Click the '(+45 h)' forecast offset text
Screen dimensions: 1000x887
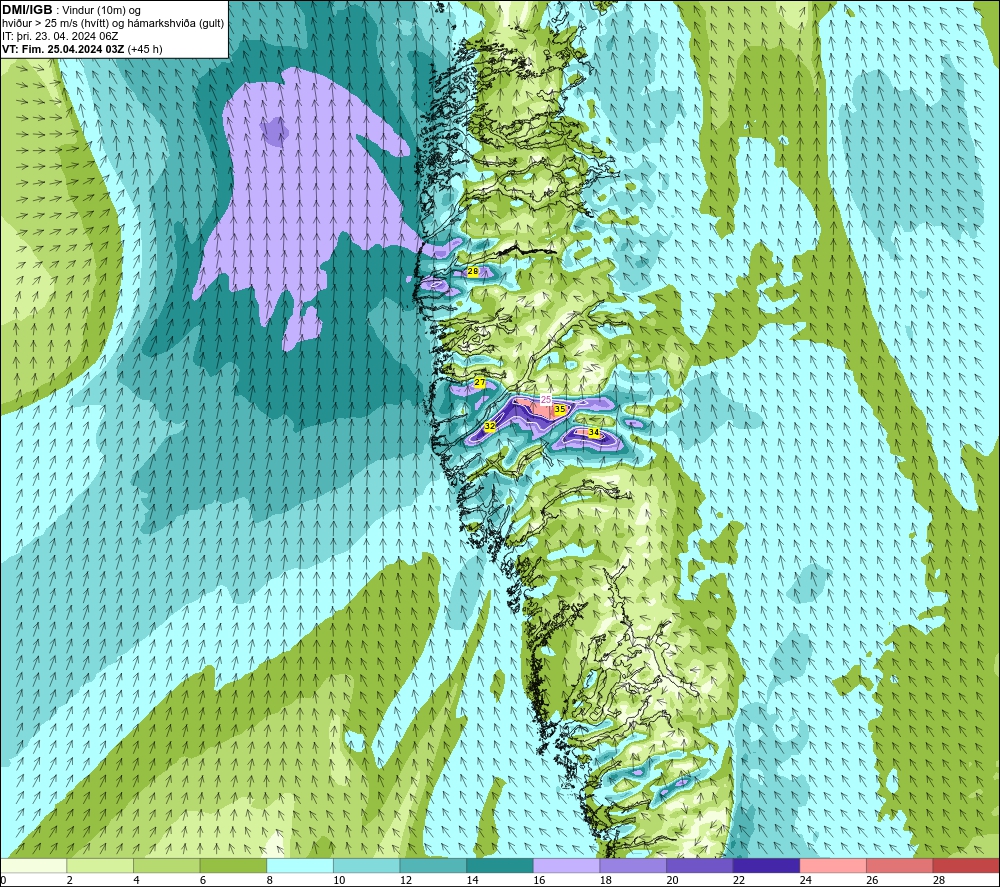click(145, 49)
